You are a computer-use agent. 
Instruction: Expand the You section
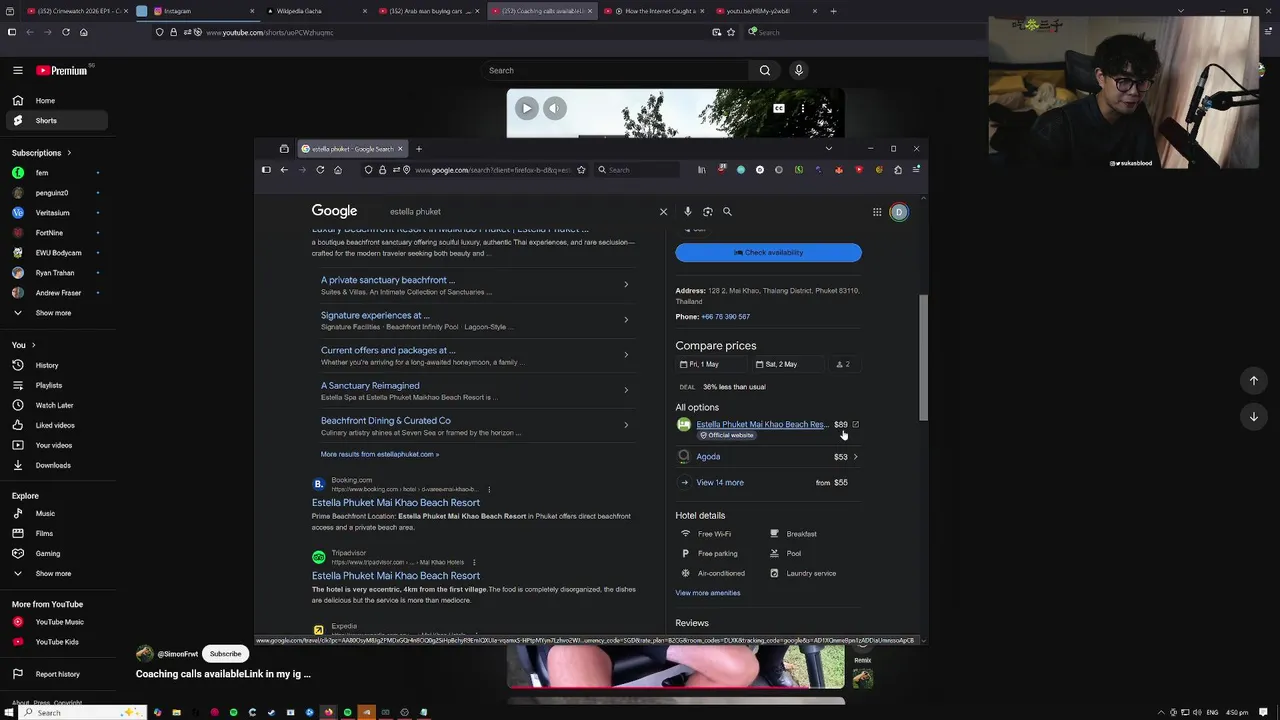click(x=23, y=345)
